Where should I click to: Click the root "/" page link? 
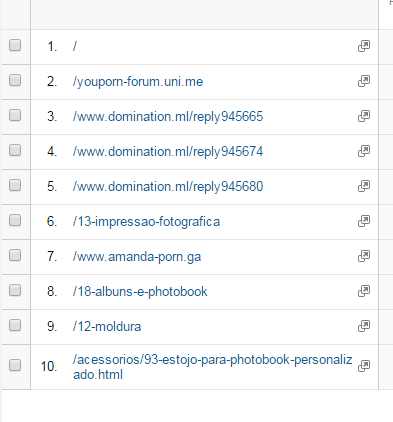pos(75,46)
